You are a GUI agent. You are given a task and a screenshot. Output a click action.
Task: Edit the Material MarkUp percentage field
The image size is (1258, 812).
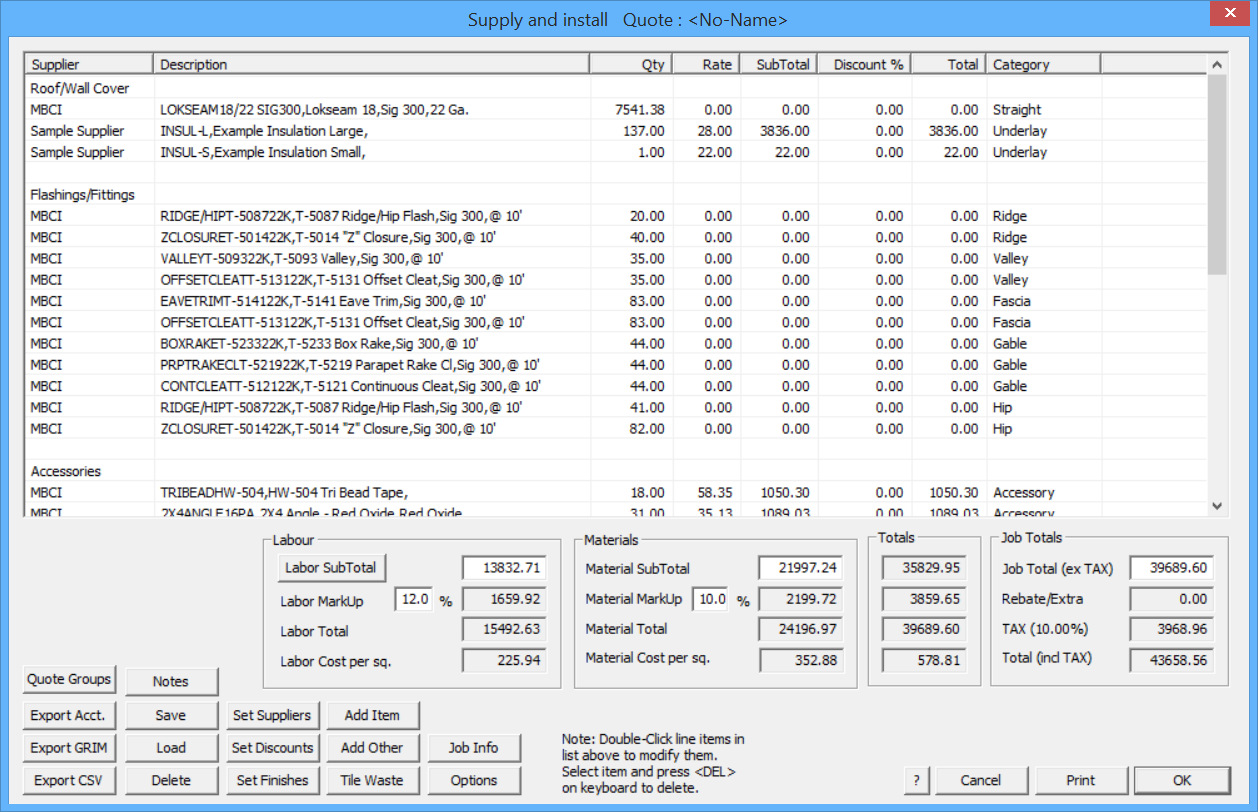[x=710, y=598]
